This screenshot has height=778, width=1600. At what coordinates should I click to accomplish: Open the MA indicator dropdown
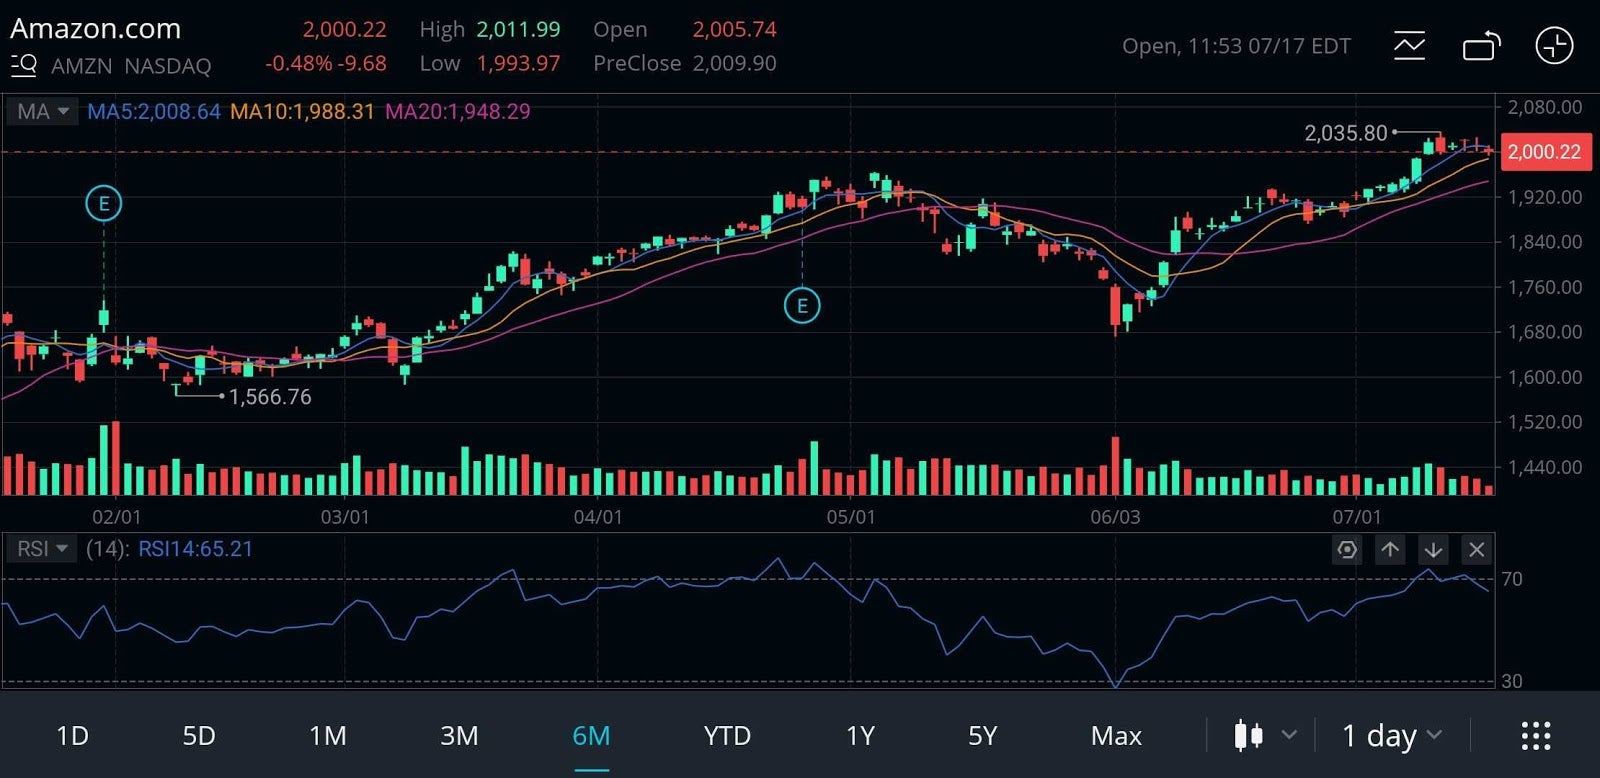click(42, 111)
